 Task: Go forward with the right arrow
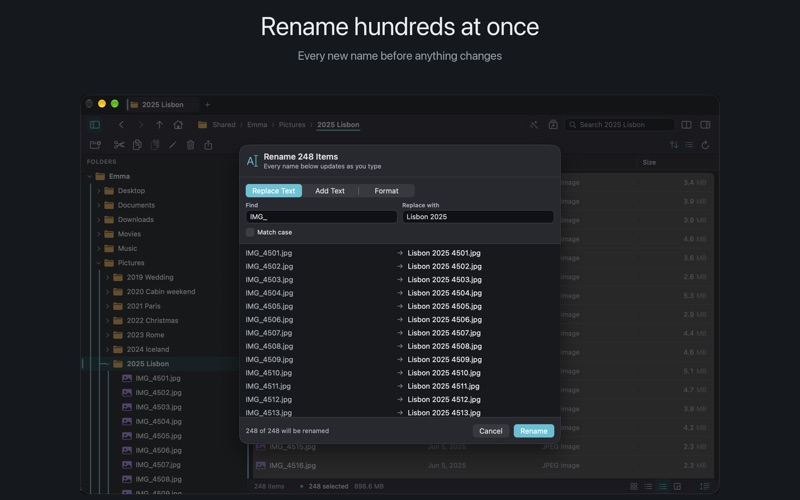[141, 124]
